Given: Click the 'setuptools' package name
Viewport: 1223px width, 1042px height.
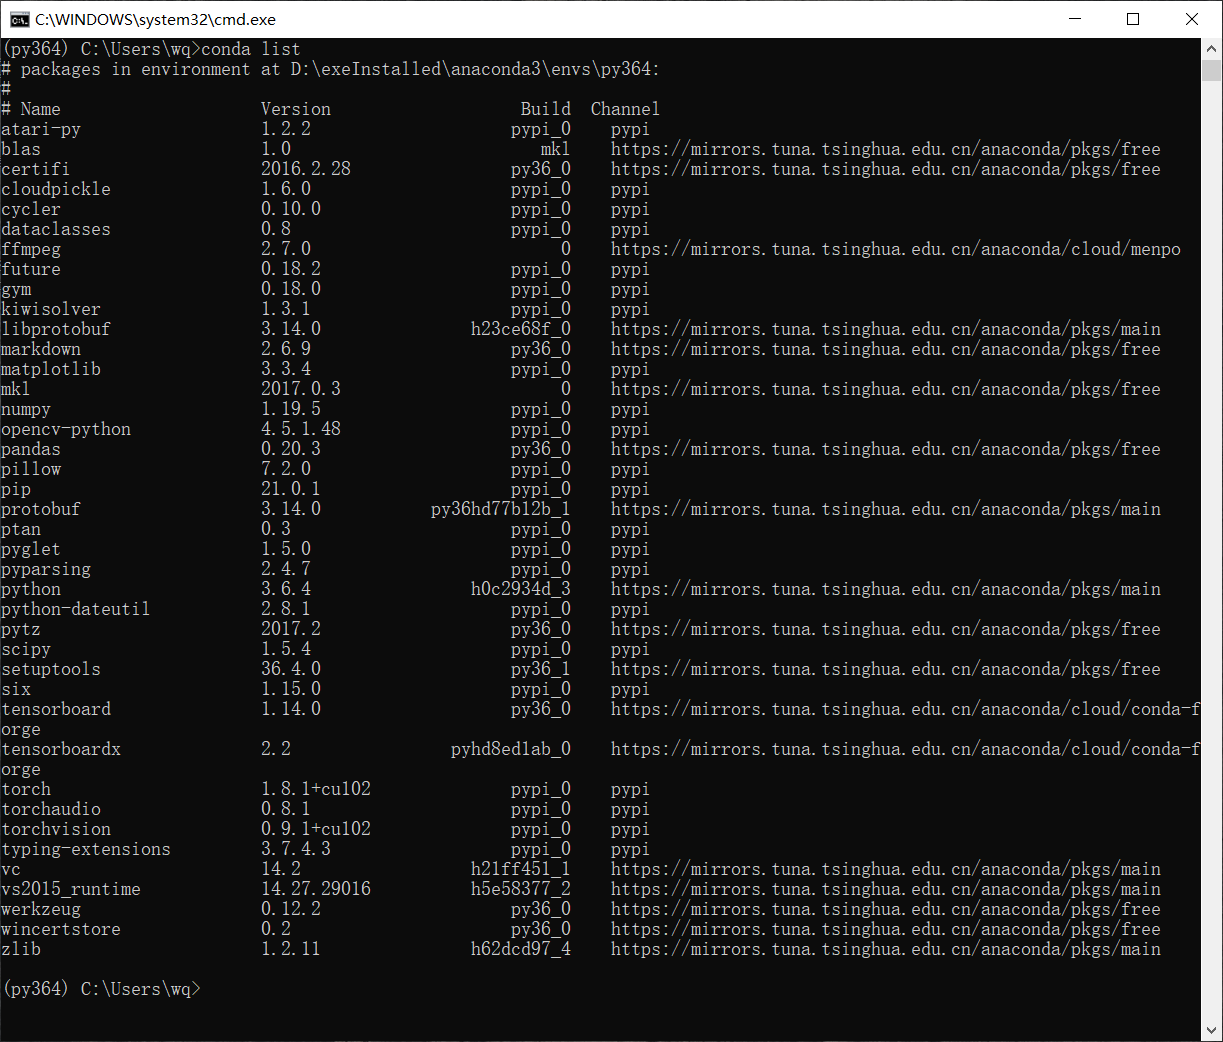Looking at the screenshot, I should tap(51, 669).
